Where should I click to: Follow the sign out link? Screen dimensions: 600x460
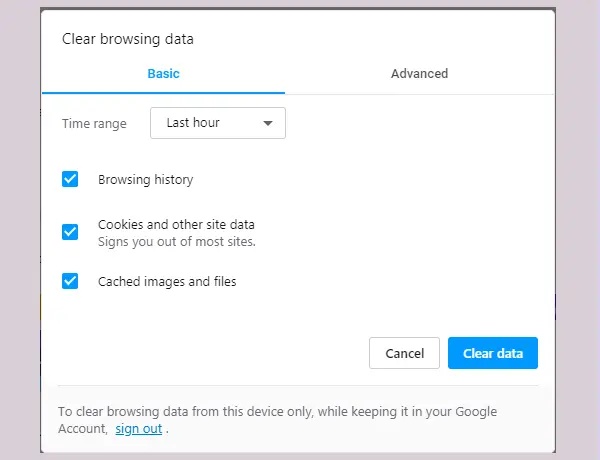[139, 429]
